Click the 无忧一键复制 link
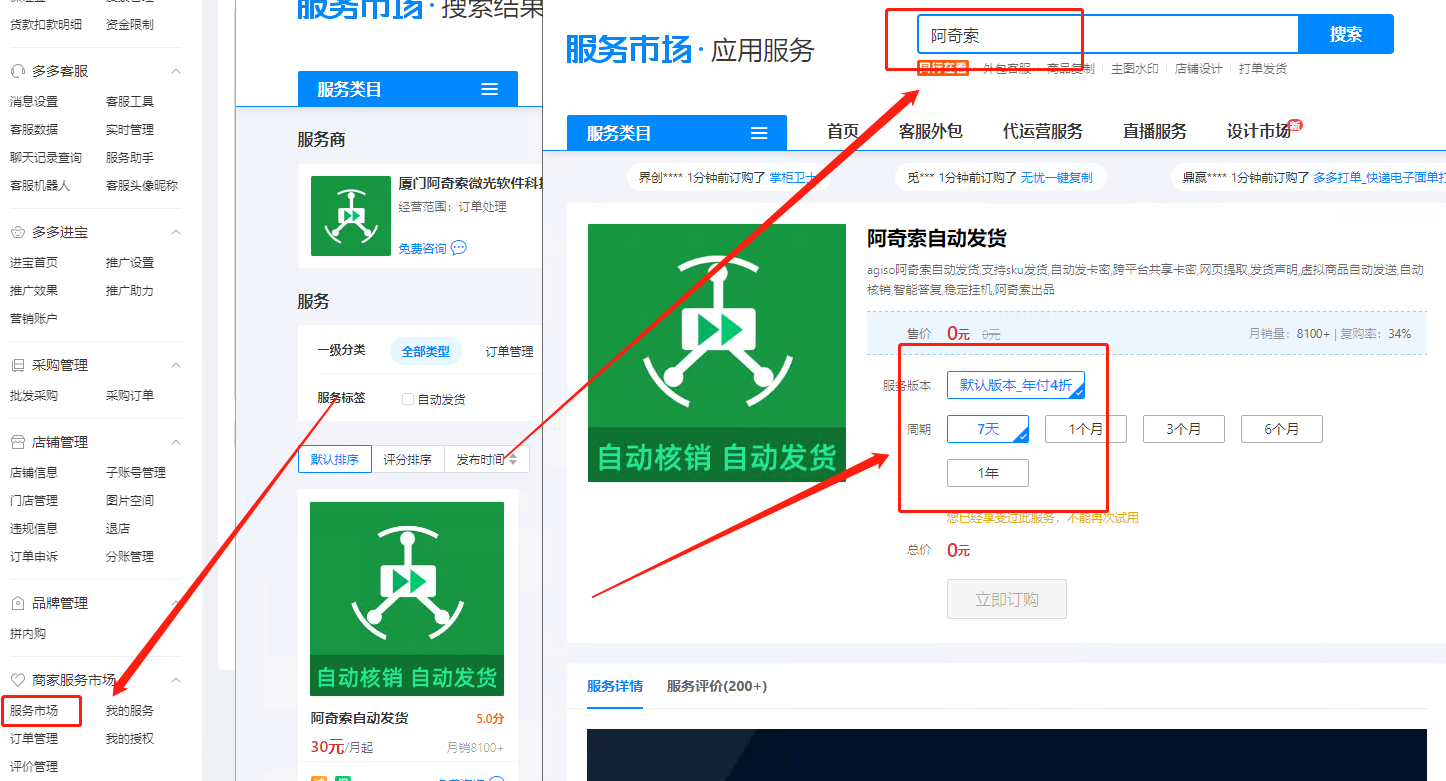 coord(1056,177)
